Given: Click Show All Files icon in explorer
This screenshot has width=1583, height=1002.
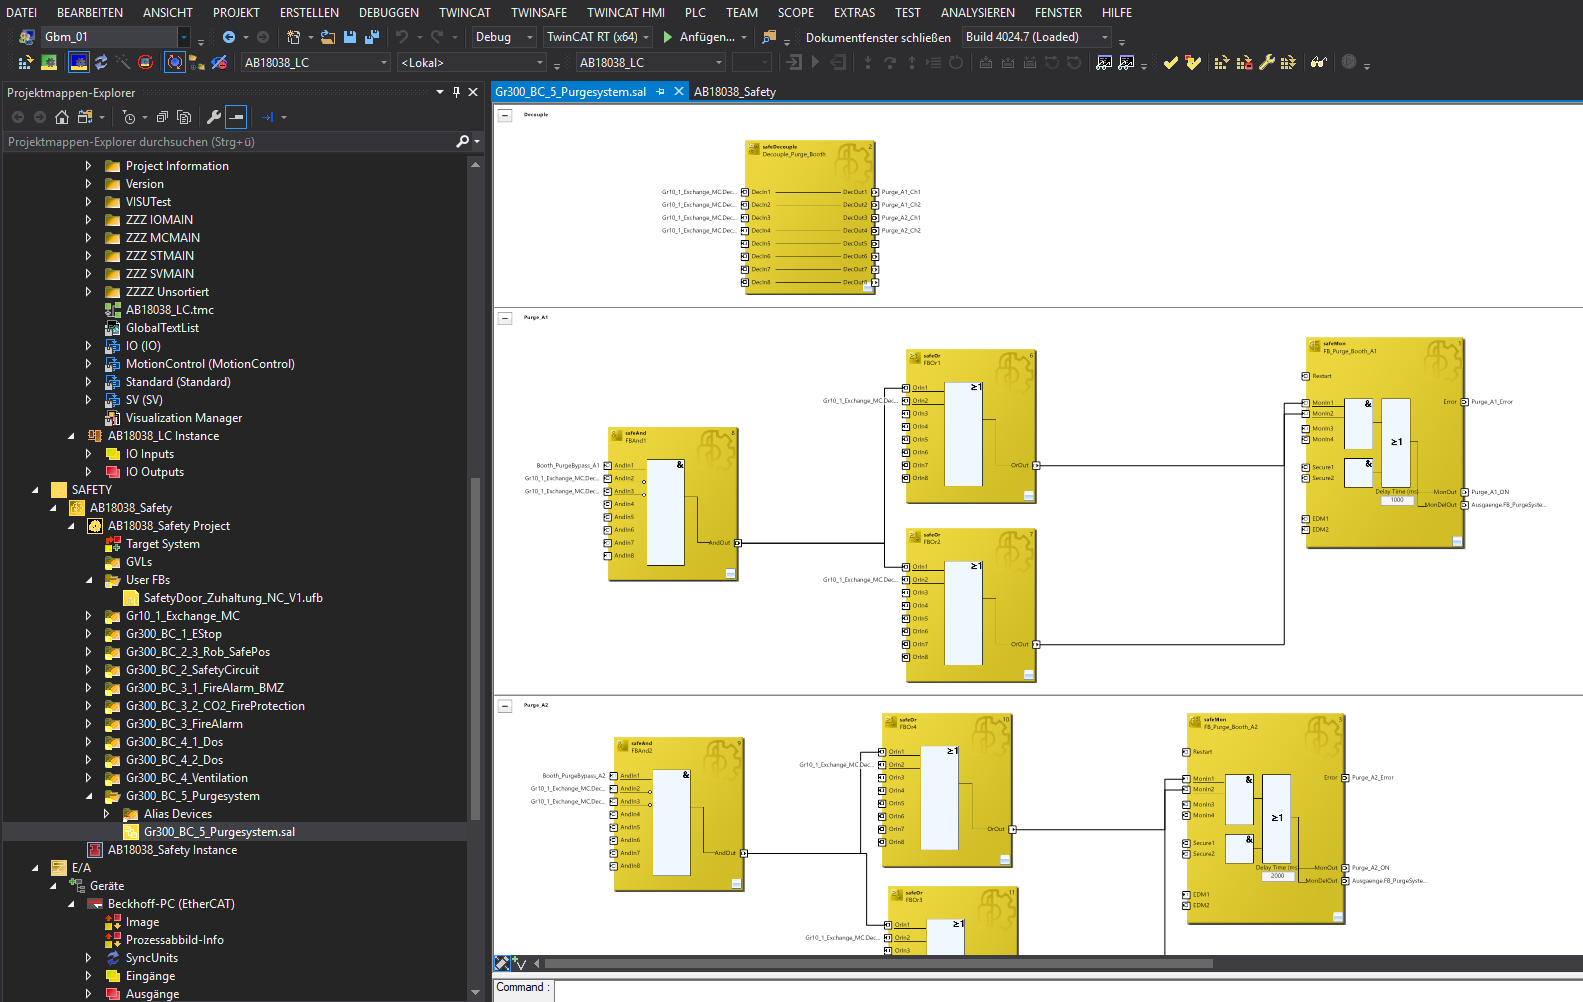Looking at the screenshot, I should [x=184, y=117].
